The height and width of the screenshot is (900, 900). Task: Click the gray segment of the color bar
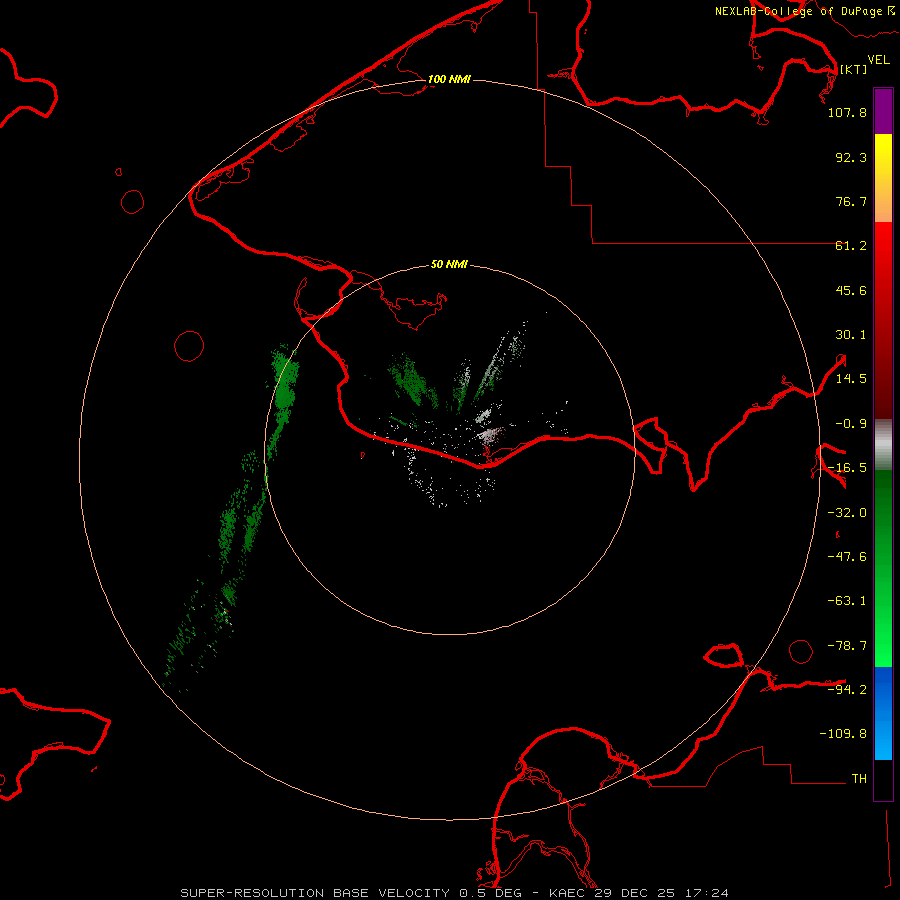coord(883,445)
